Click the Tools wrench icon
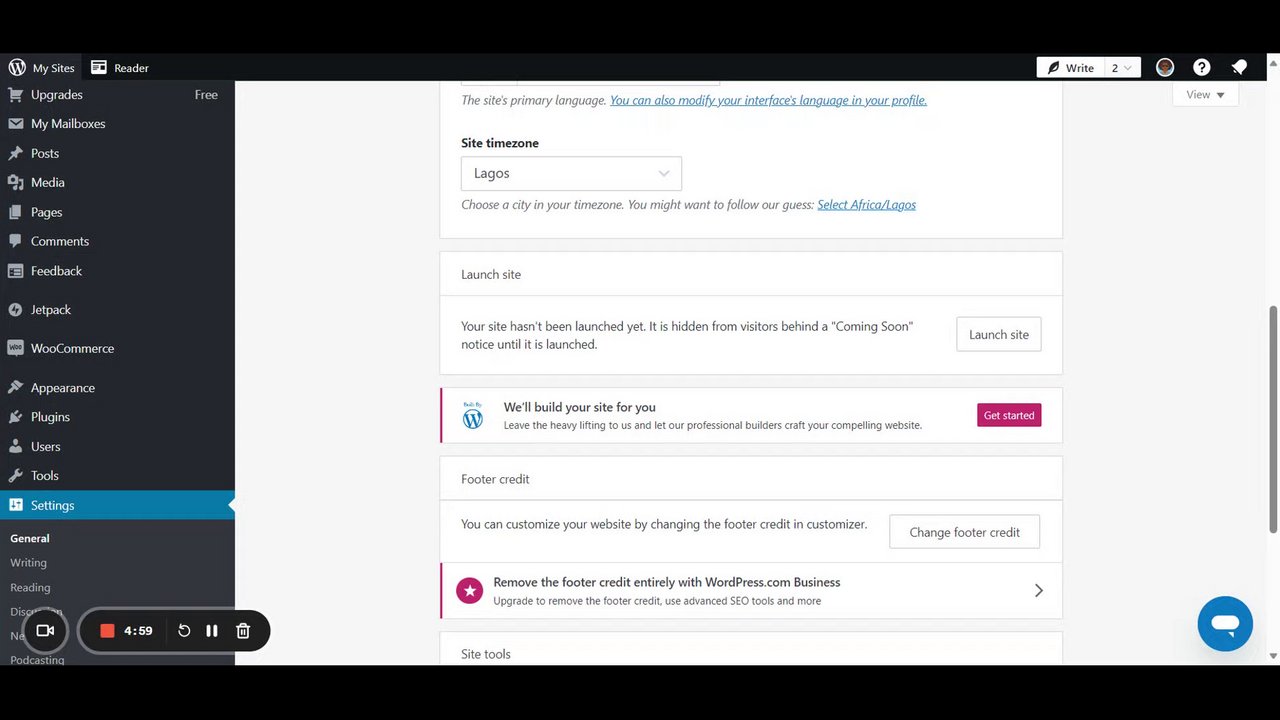This screenshot has width=1280, height=720. pyautogui.click(x=15, y=476)
